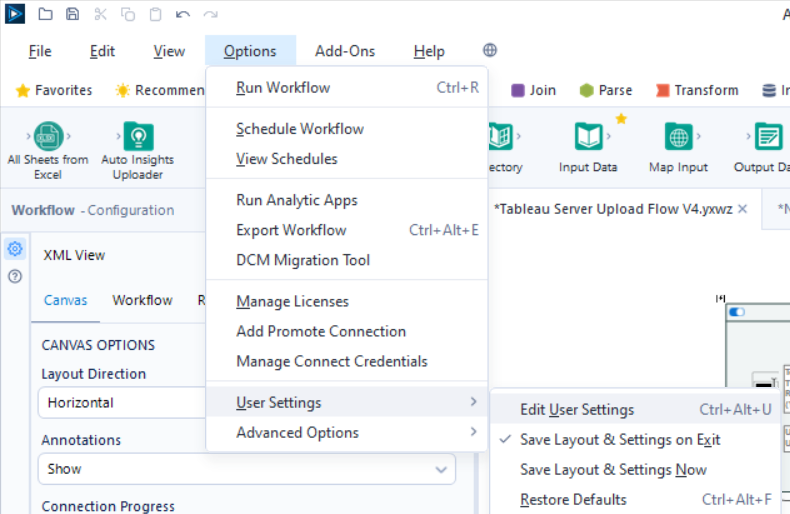Switch to the Workflow configuration tab
This screenshot has height=514, width=790.
pos(143,300)
